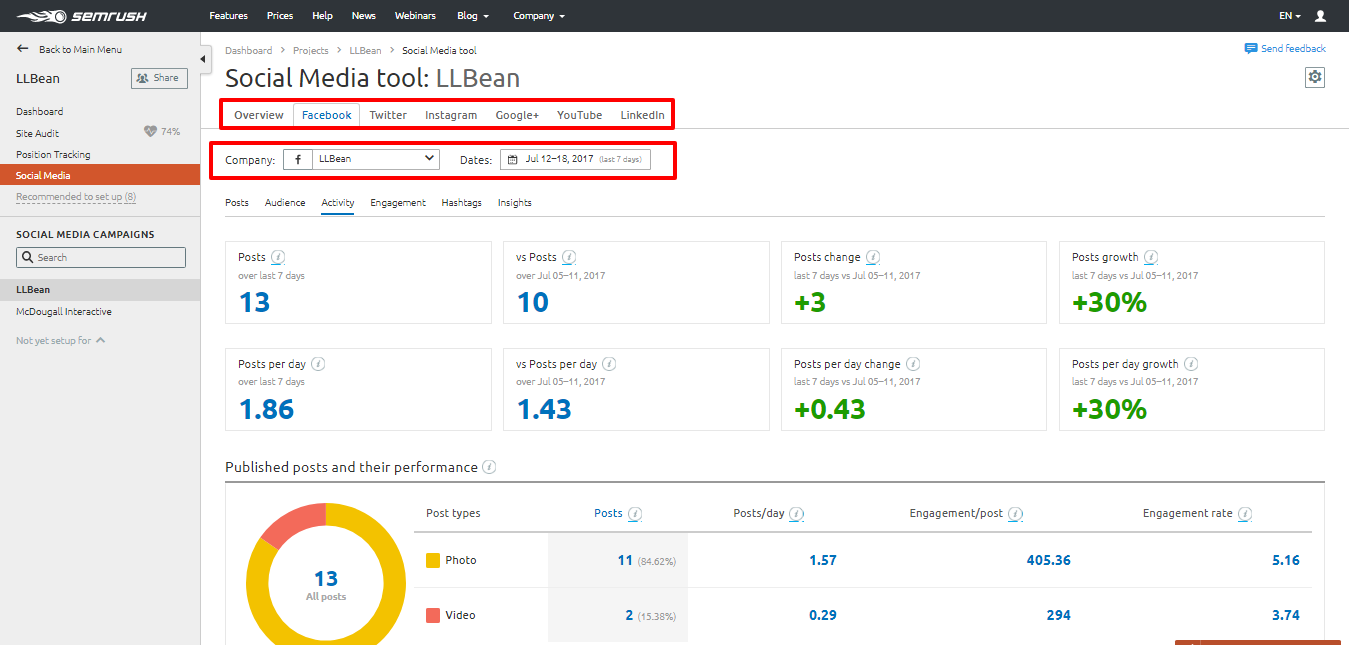Click the SEMrush logo
Viewport: 1349px width, 645px height.
[x=70, y=16]
